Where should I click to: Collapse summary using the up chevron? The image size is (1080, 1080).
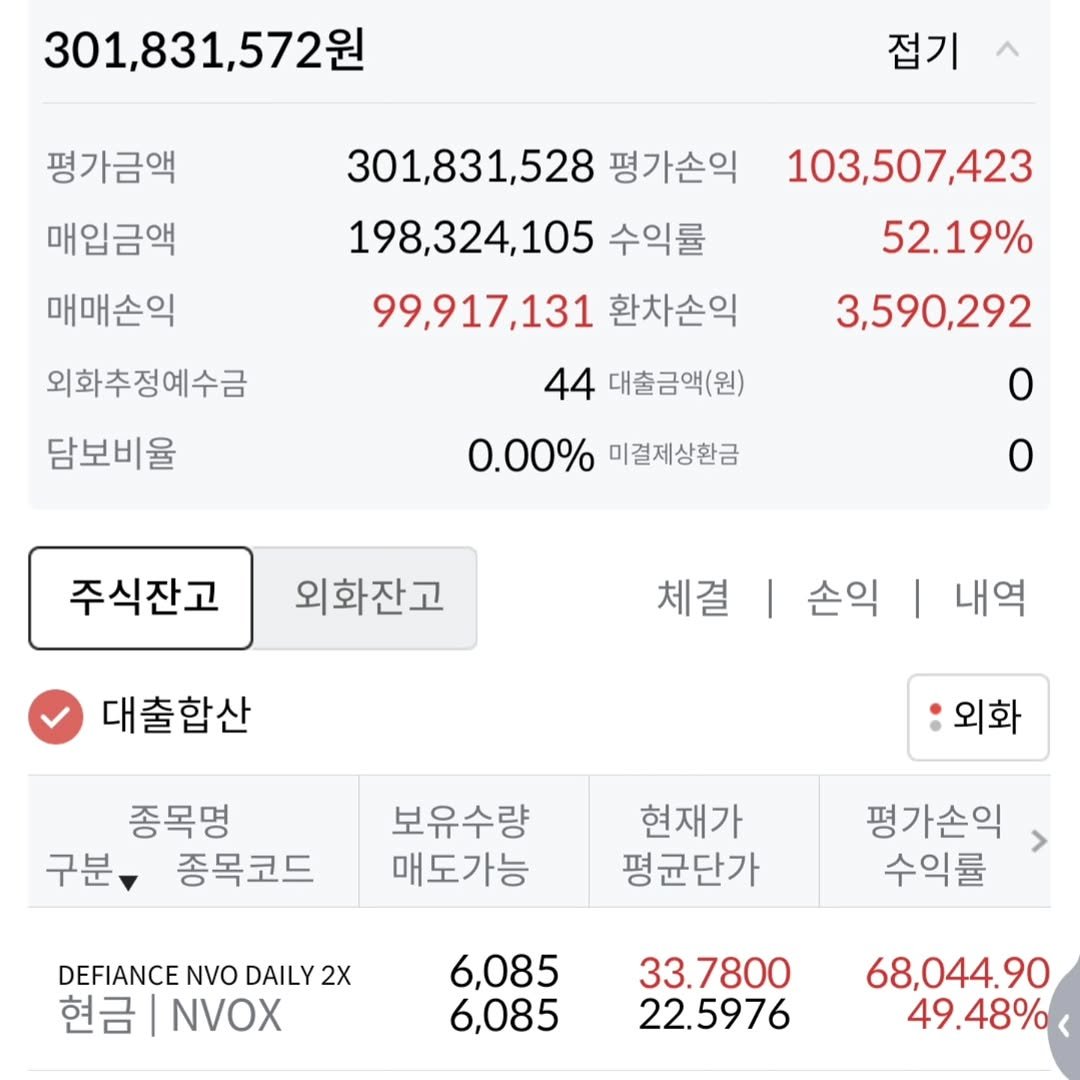click(1008, 50)
